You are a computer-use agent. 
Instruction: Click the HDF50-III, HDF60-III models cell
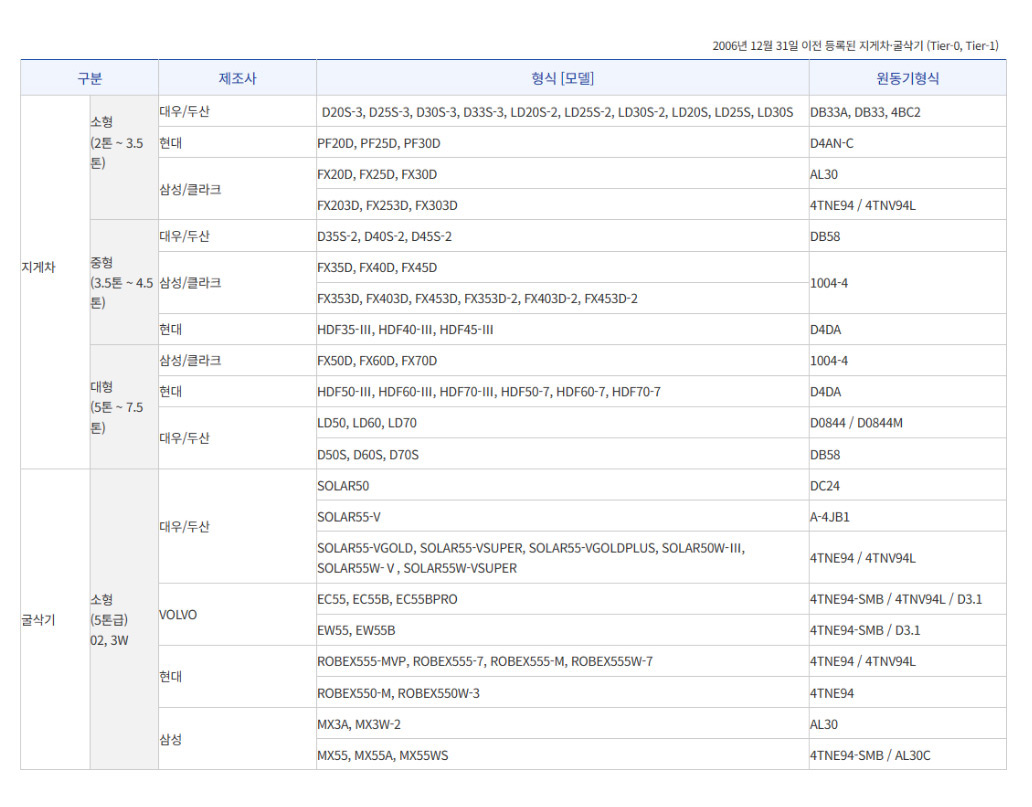point(563,392)
